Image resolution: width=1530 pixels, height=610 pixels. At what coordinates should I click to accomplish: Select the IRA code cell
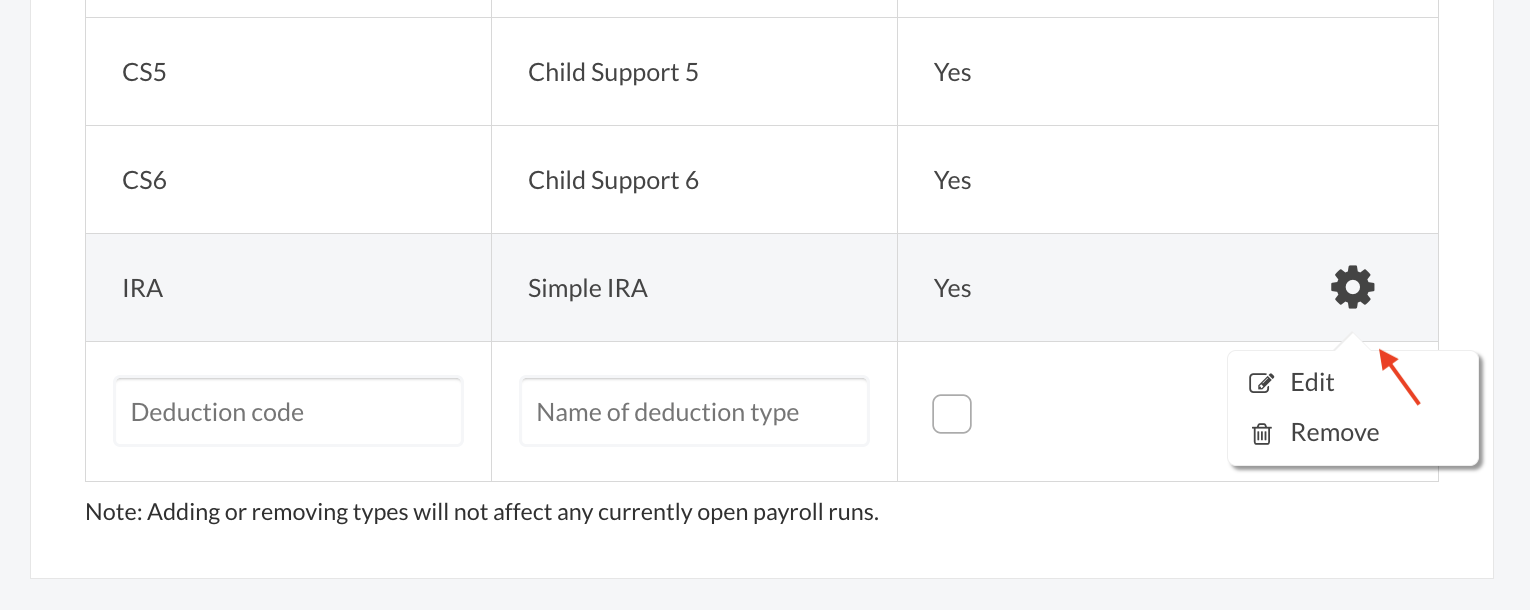click(x=142, y=289)
